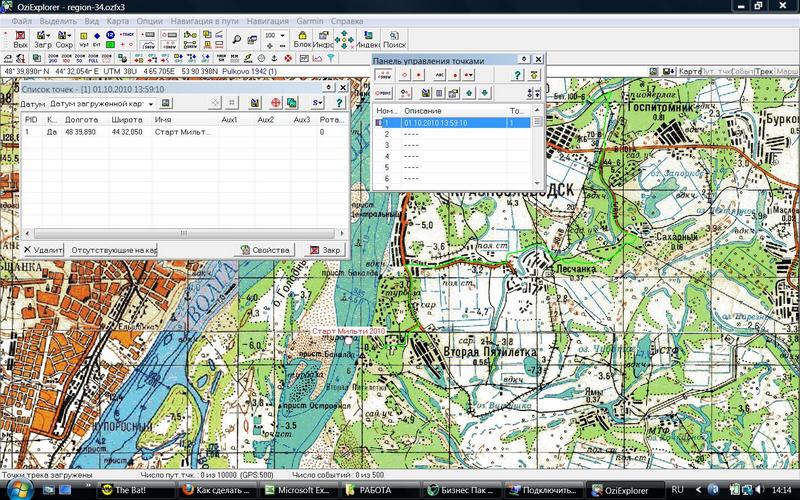This screenshot has width=800, height=500.
Task: Open the Навигация в пути menu
Action: pos(205,21)
